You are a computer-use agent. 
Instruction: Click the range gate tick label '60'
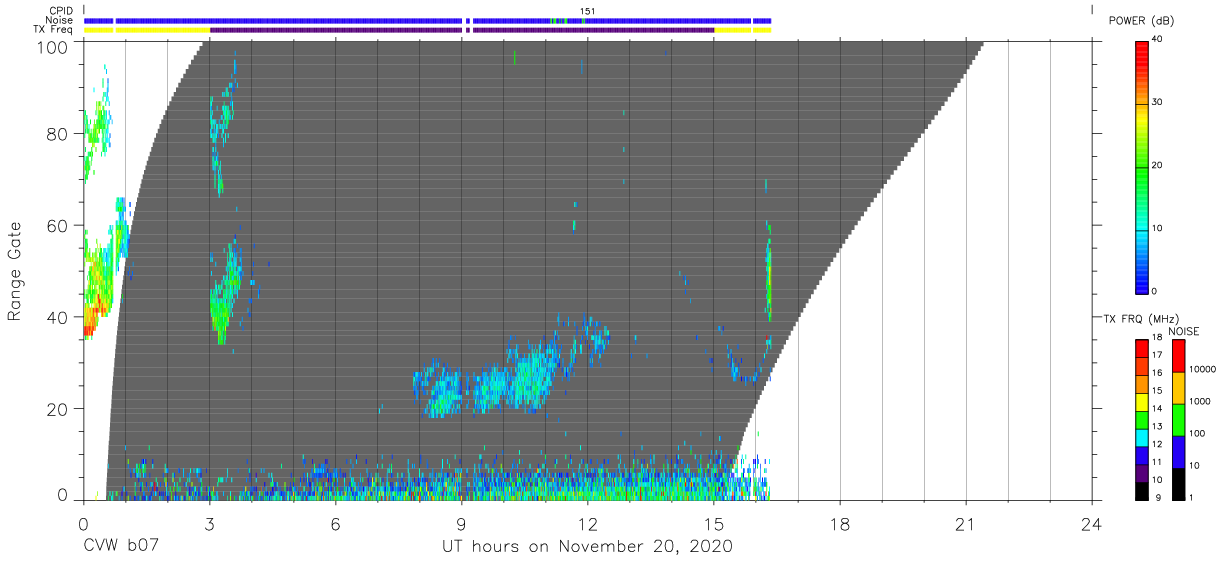[x=58, y=225]
